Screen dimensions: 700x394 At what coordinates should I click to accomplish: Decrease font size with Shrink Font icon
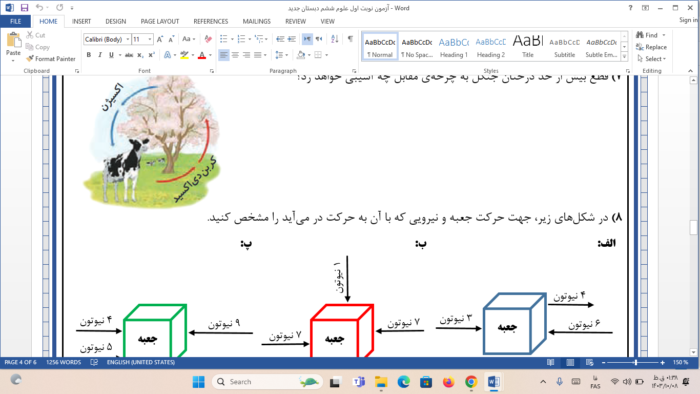click(171, 39)
